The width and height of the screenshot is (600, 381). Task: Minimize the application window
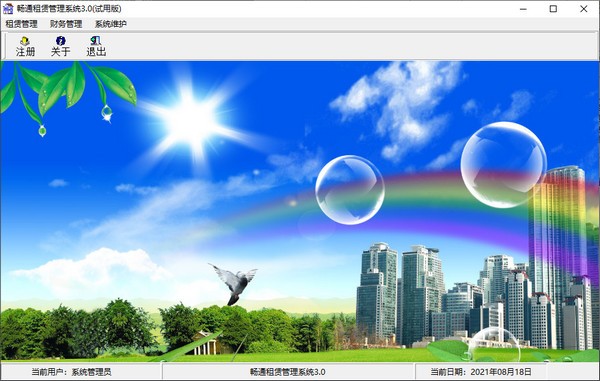523,8
